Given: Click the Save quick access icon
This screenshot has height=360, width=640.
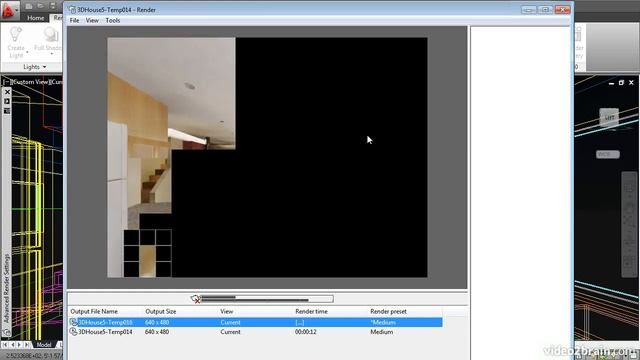Looking at the screenshot, I should click(x=53, y=6).
